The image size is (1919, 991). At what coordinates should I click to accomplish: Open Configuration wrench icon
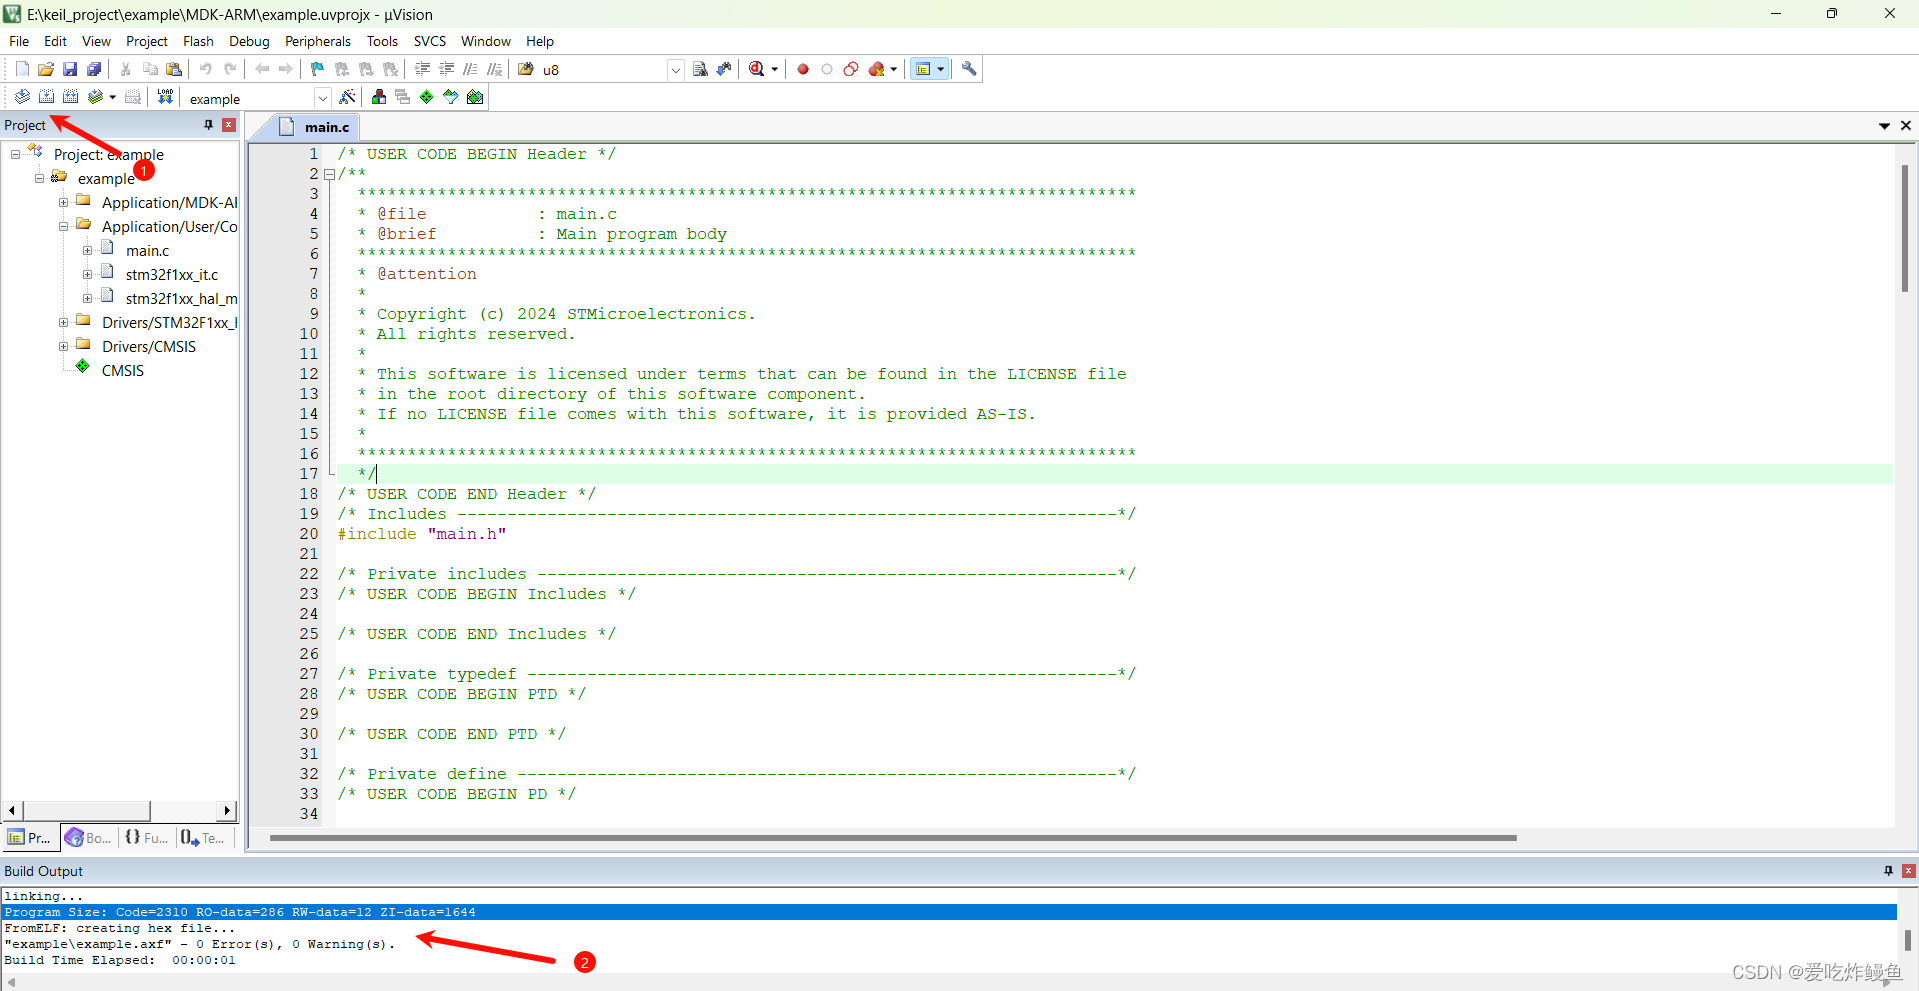[969, 69]
